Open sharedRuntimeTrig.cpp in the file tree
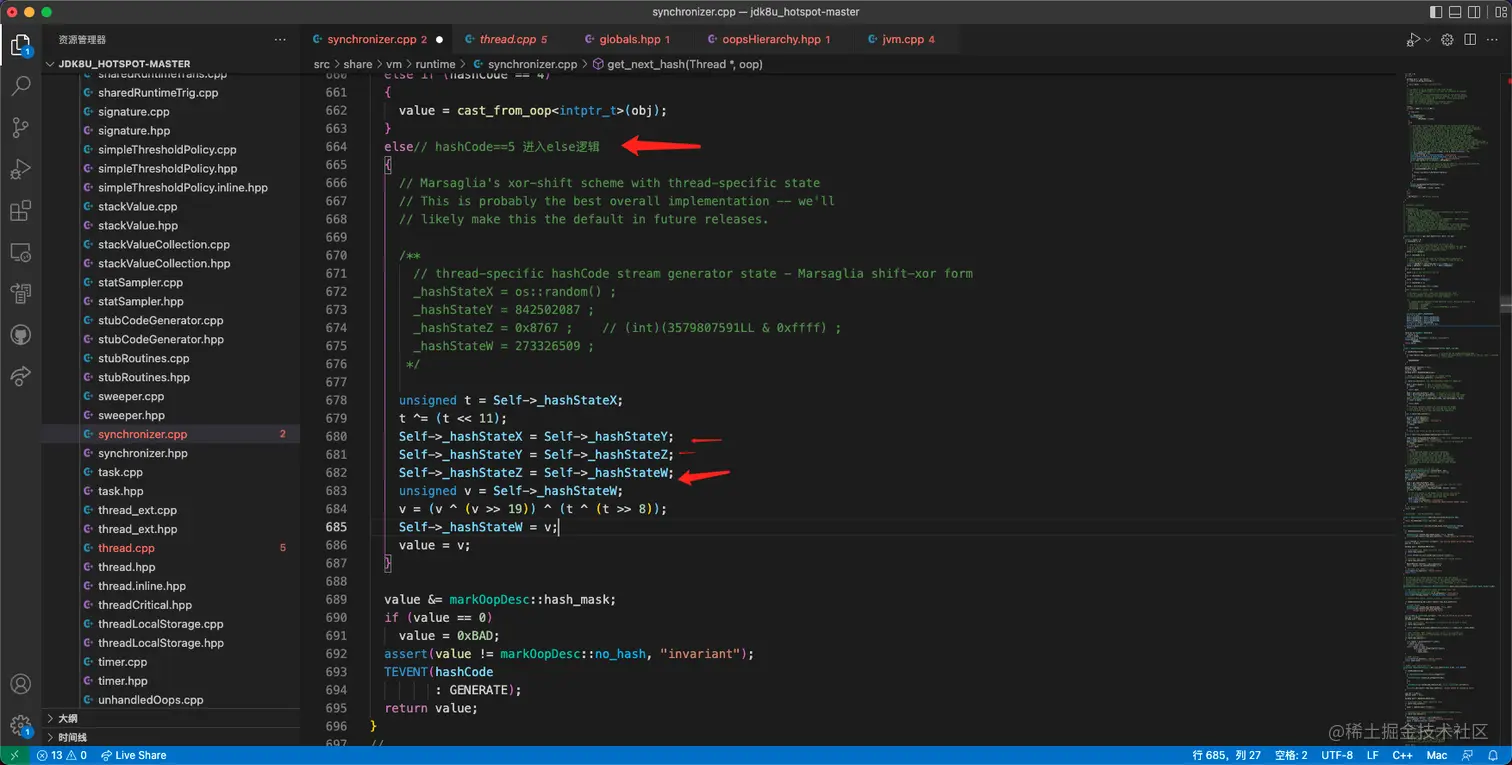Viewport: 1512px width, 765px height. (170, 93)
